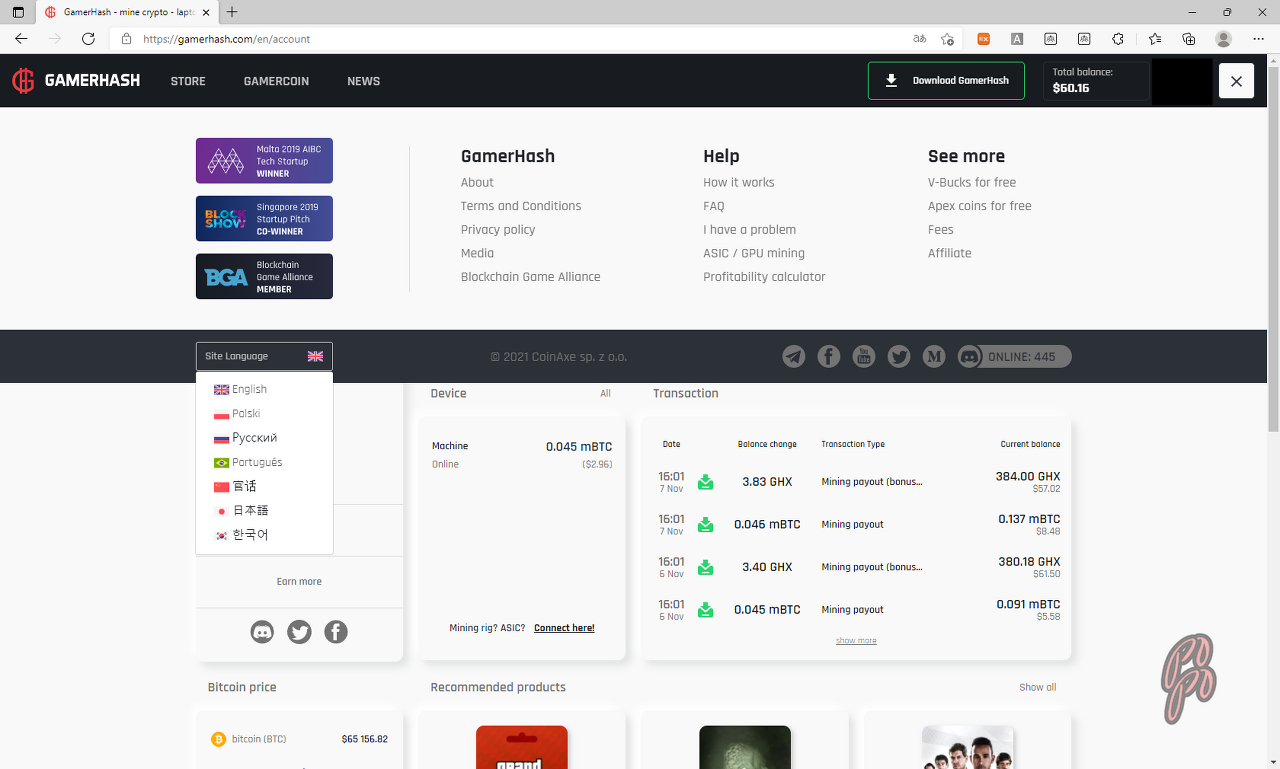Open browser Collections icon
Image resolution: width=1280 pixels, height=769 pixels.
click(1188, 39)
